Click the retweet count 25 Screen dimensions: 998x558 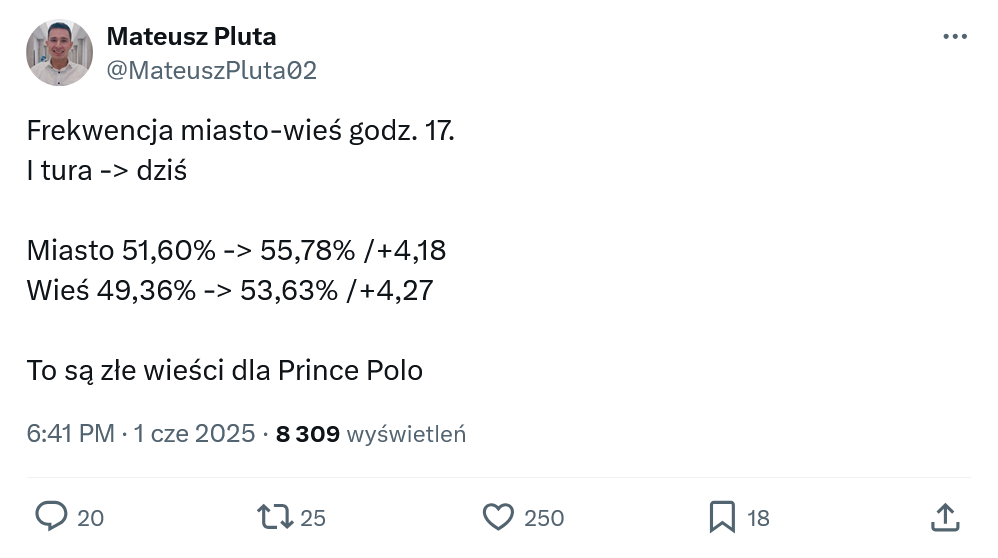coord(313,518)
